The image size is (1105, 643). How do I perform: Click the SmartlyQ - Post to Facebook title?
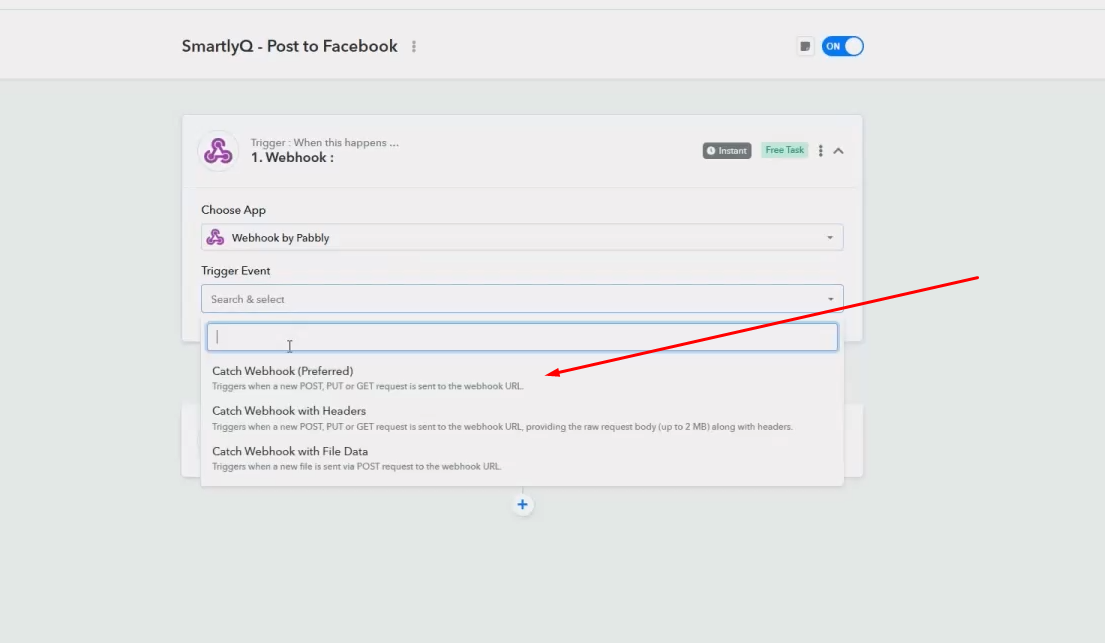tap(290, 47)
